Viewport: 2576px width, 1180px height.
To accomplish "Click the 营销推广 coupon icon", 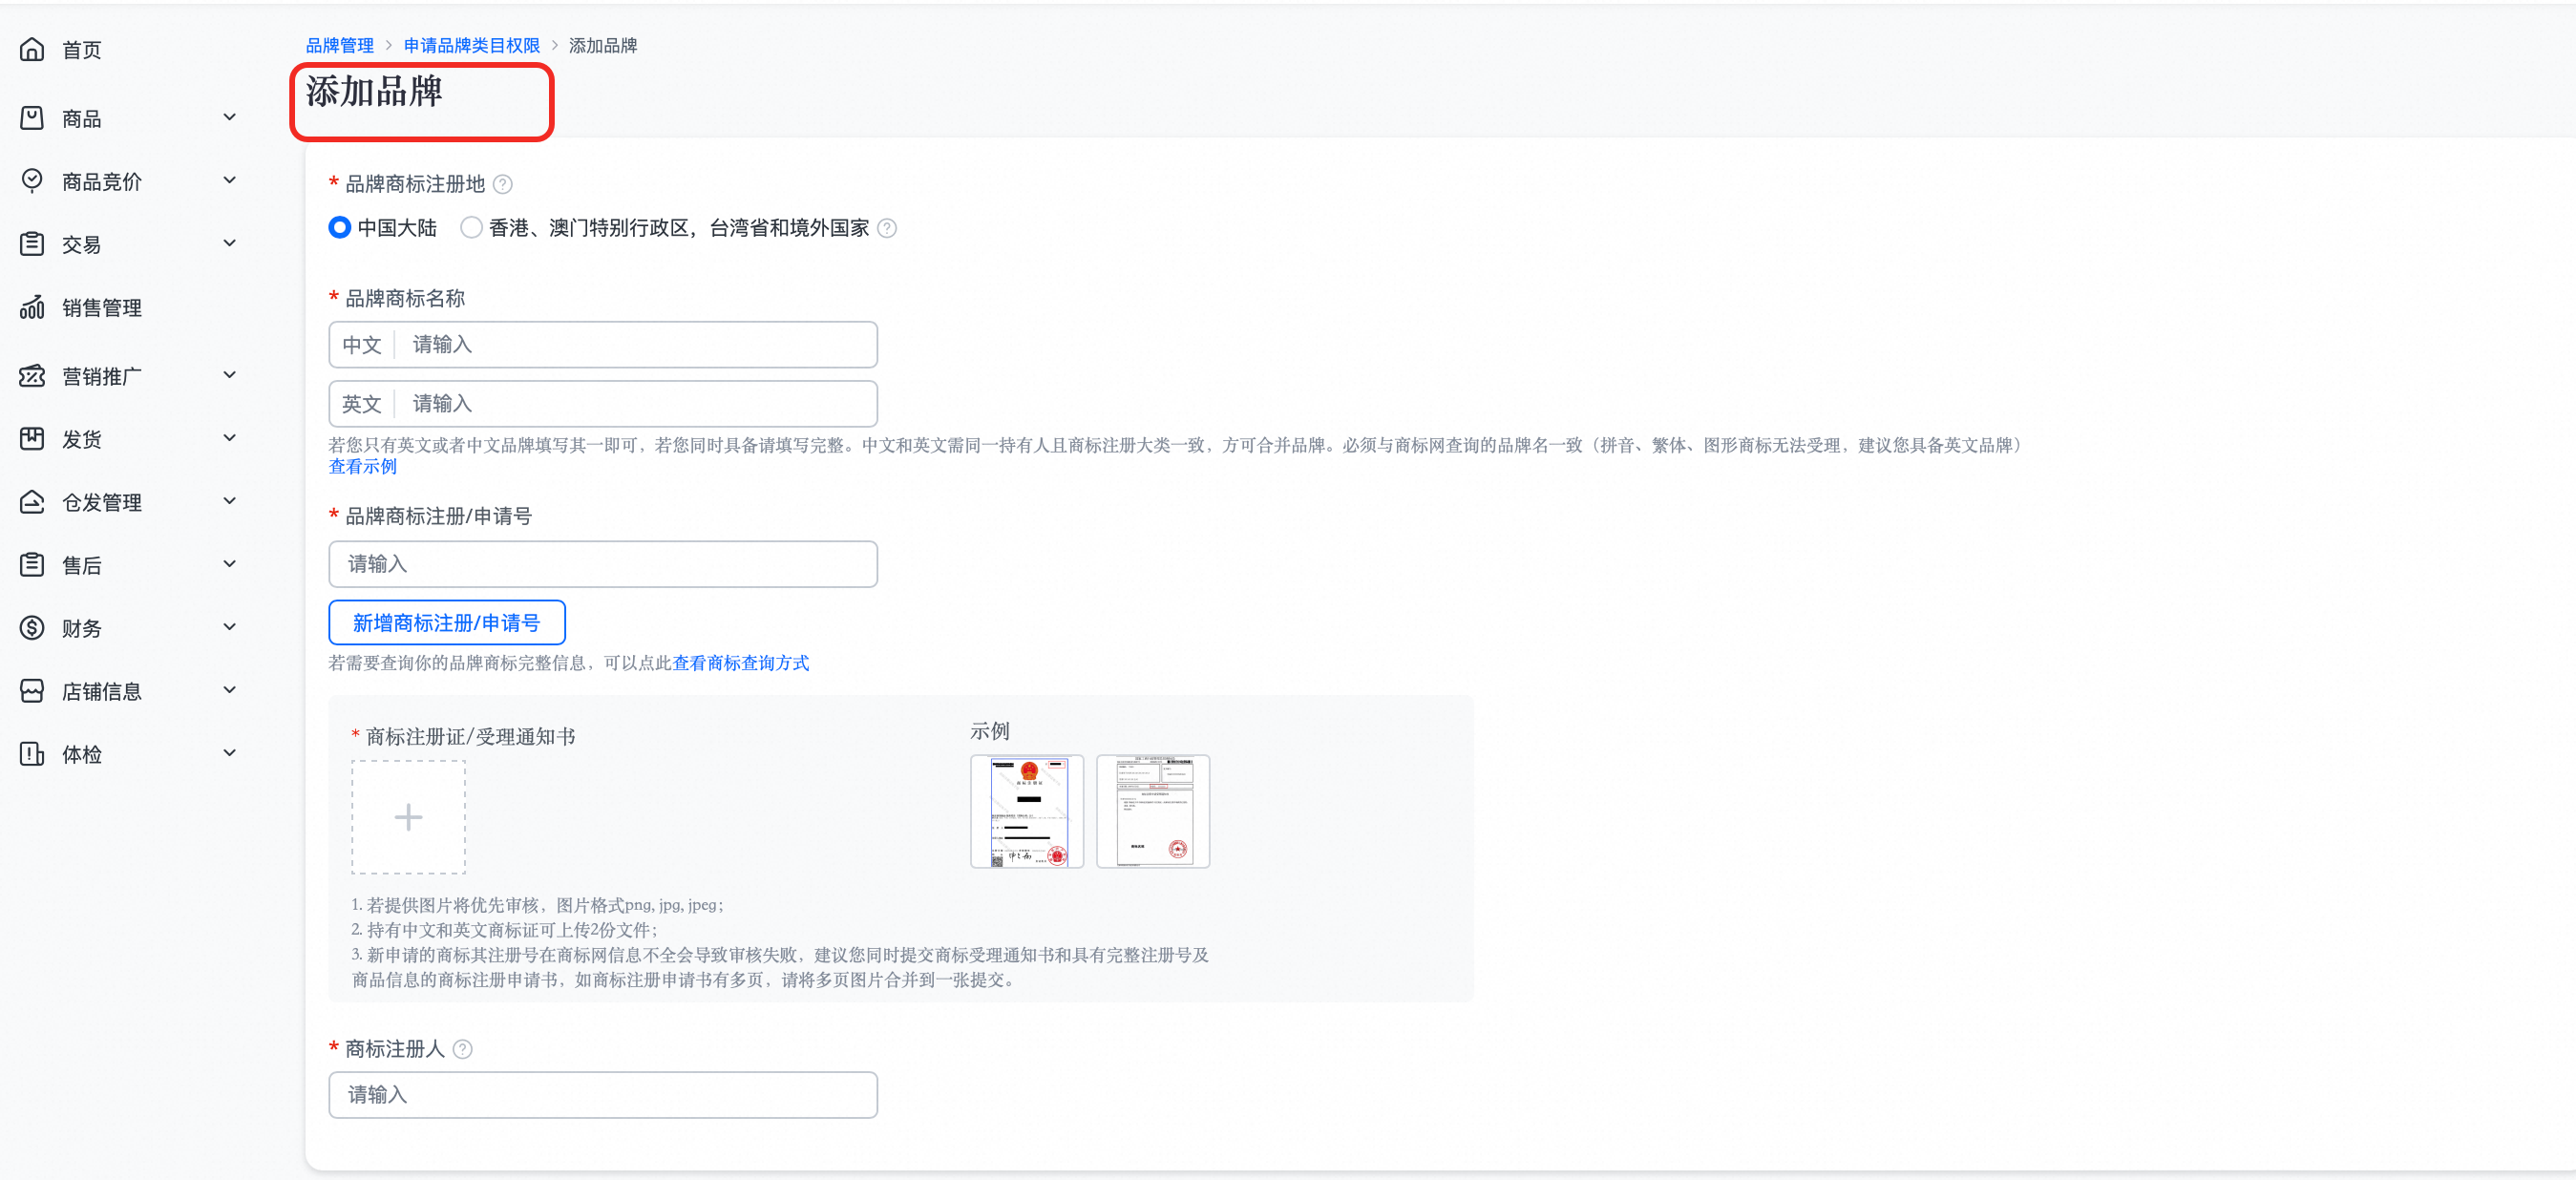I will pyautogui.click(x=32, y=376).
